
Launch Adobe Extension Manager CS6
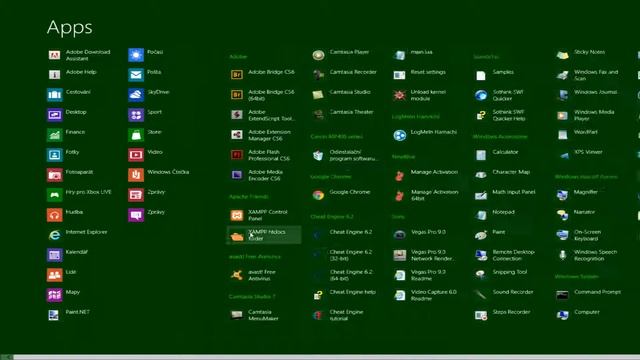(261, 135)
